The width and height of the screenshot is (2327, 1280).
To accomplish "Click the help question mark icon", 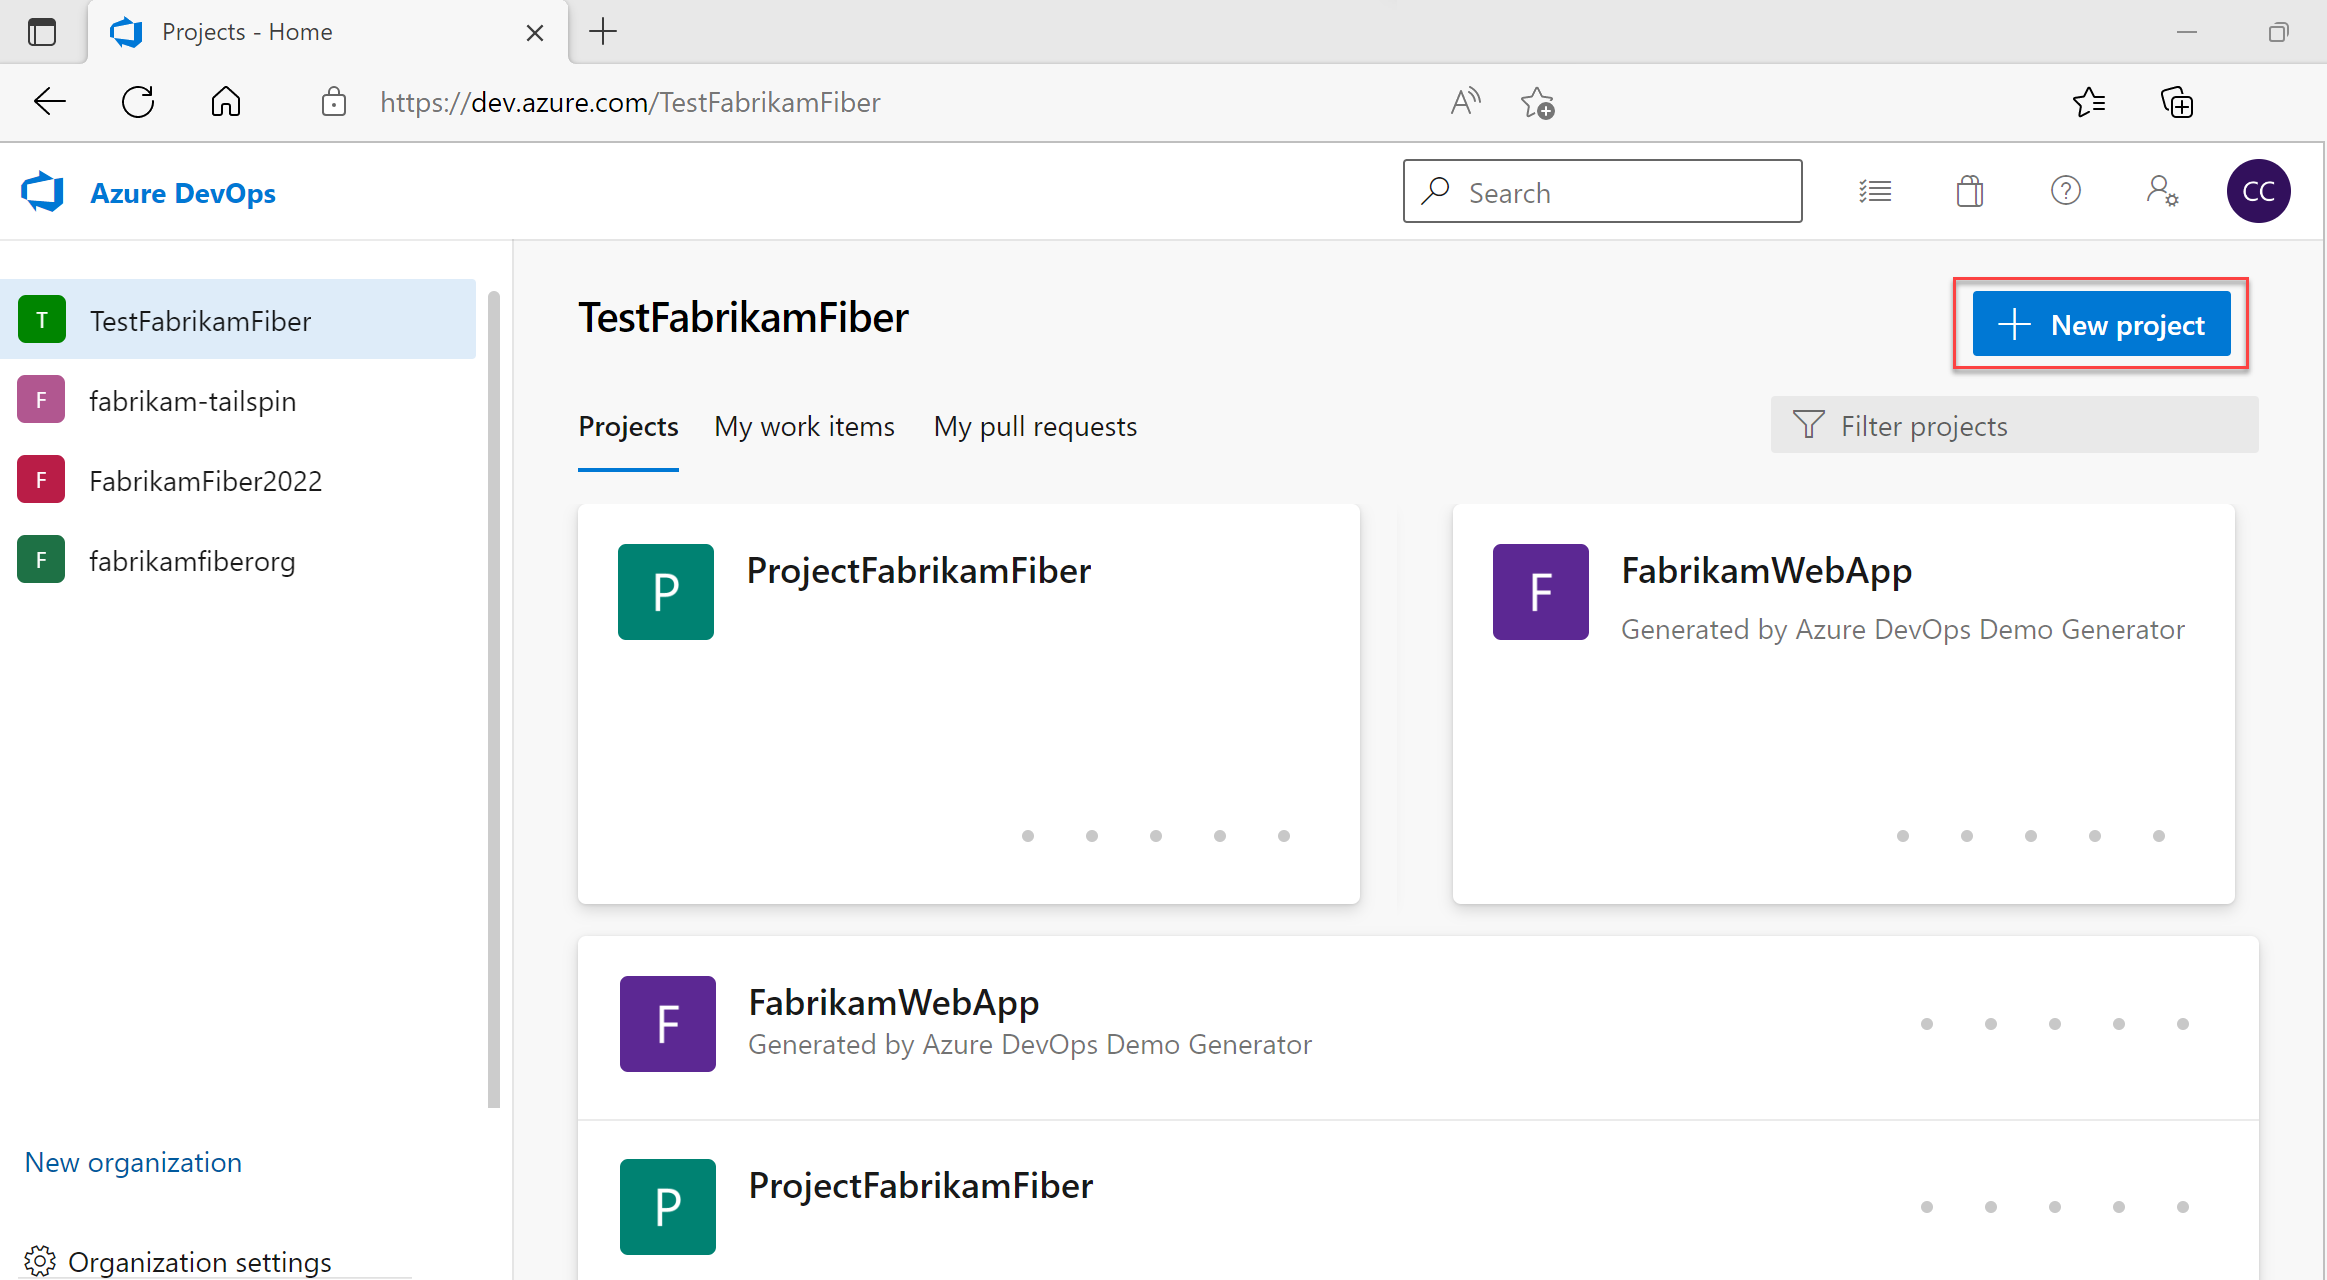I will 2064,192.
